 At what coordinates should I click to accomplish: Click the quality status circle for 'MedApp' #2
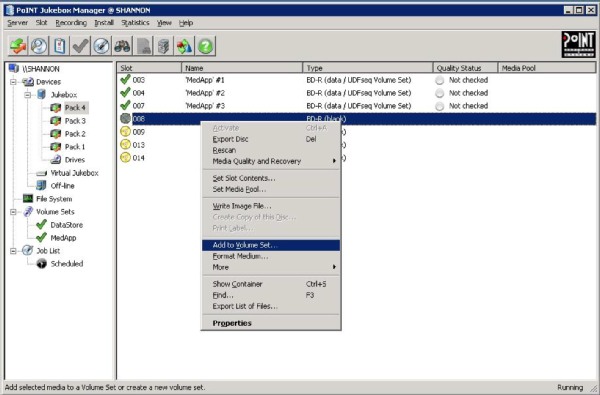pyautogui.click(x=440, y=93)
